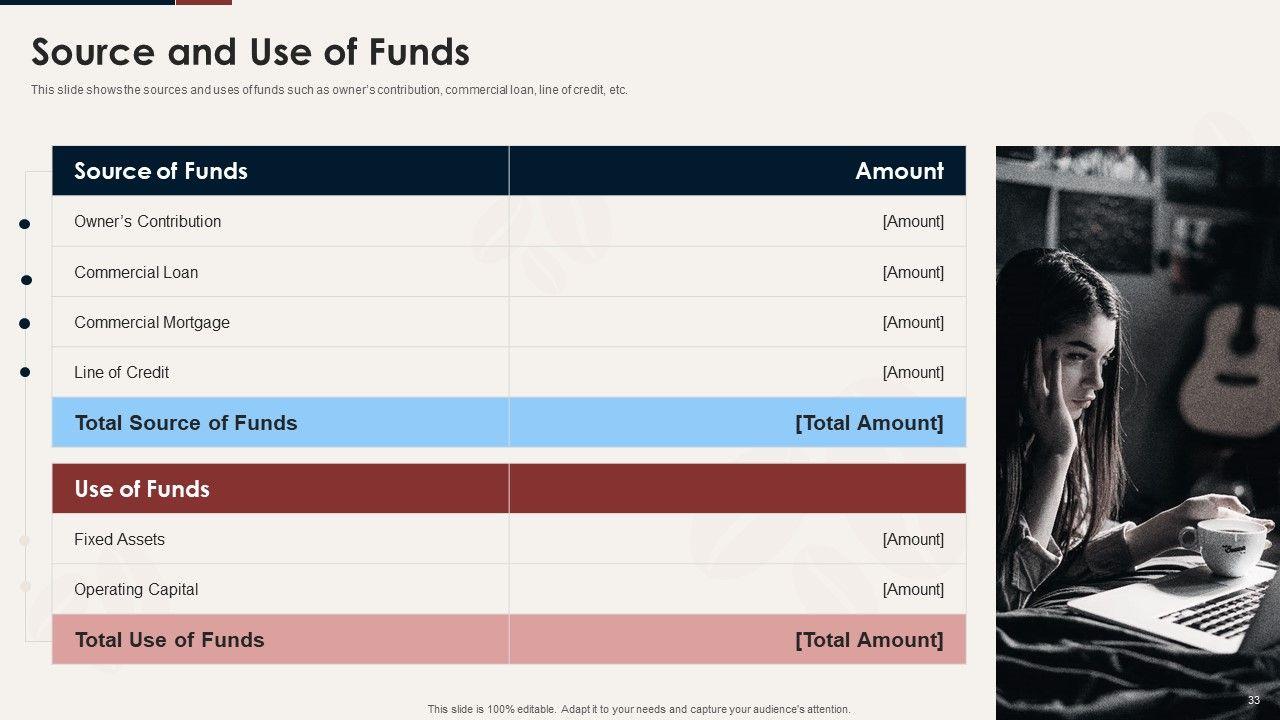Viewport: 1280px width, 720px height.
Task: Click the Operating Capital amount placeholder
Action: click(912, 589)
